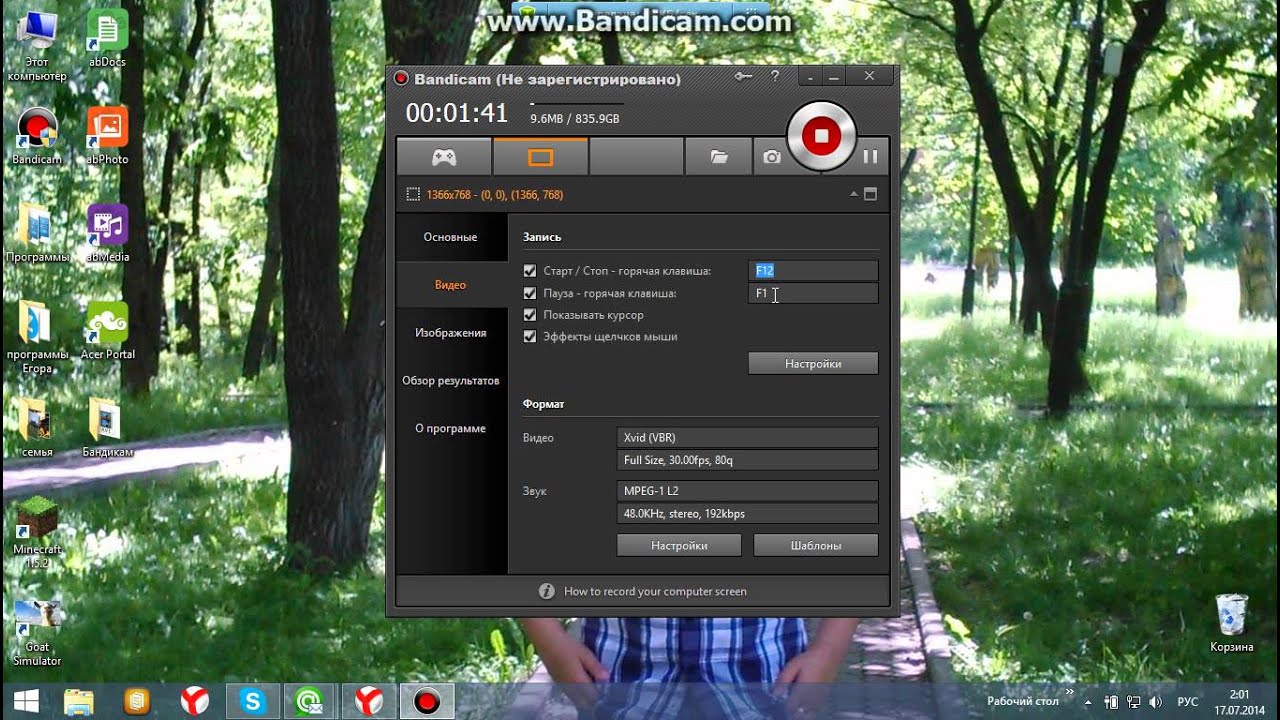Toggle Показывать курсор checkbox
The height and width of the screenshot is (720, 1280).
click(530, 315)
